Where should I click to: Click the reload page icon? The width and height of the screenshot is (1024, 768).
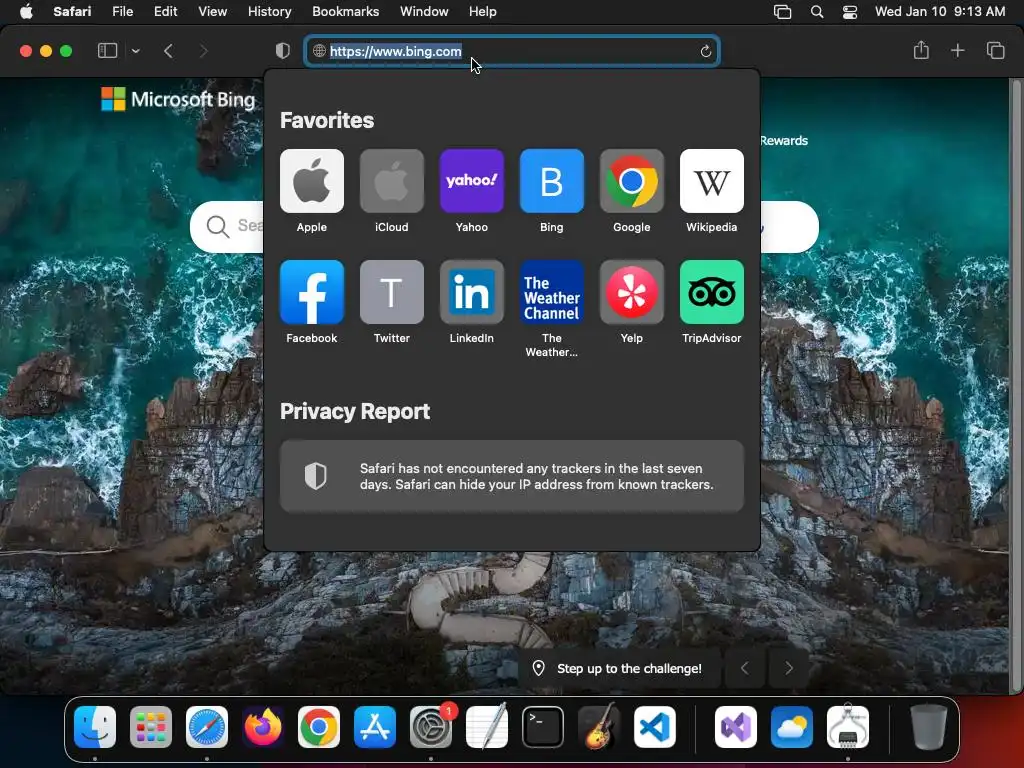(x=705, y=51)
